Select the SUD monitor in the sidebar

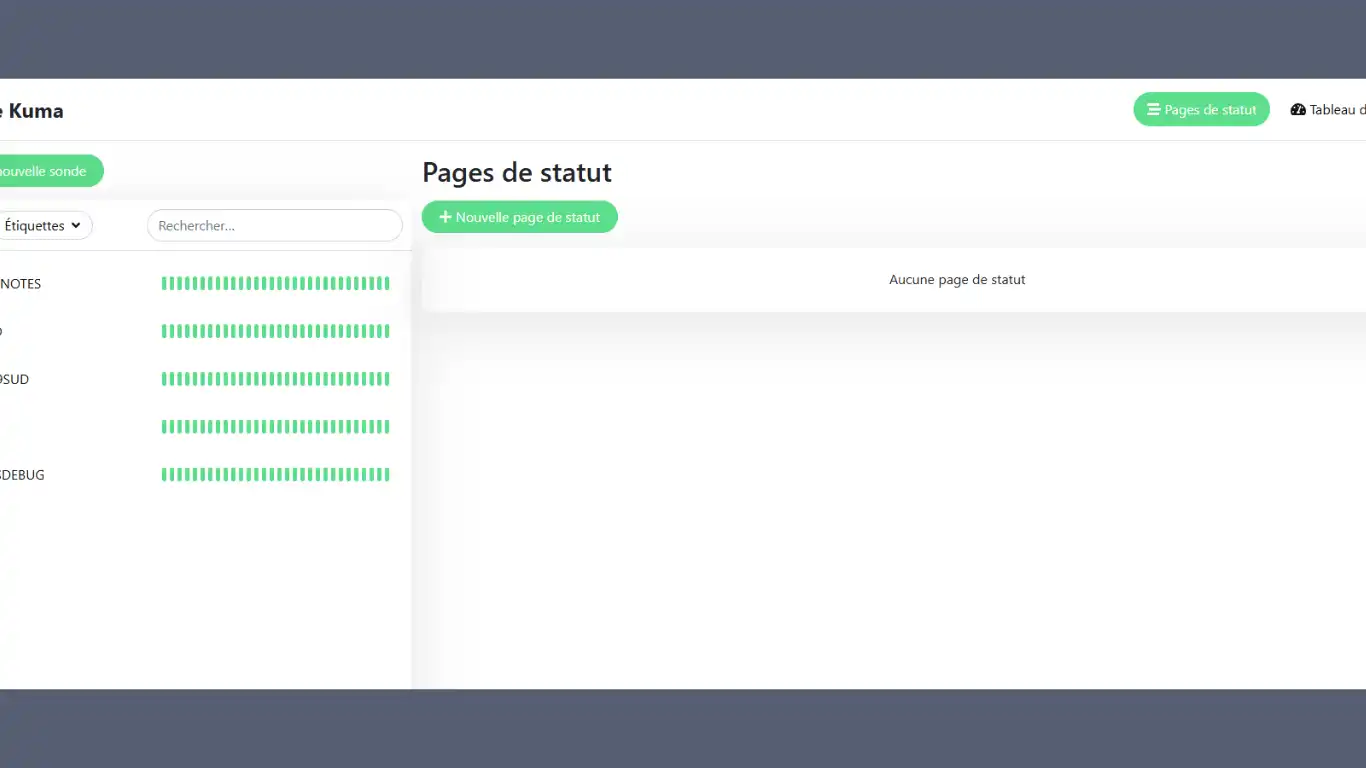(x=100, y=379)
